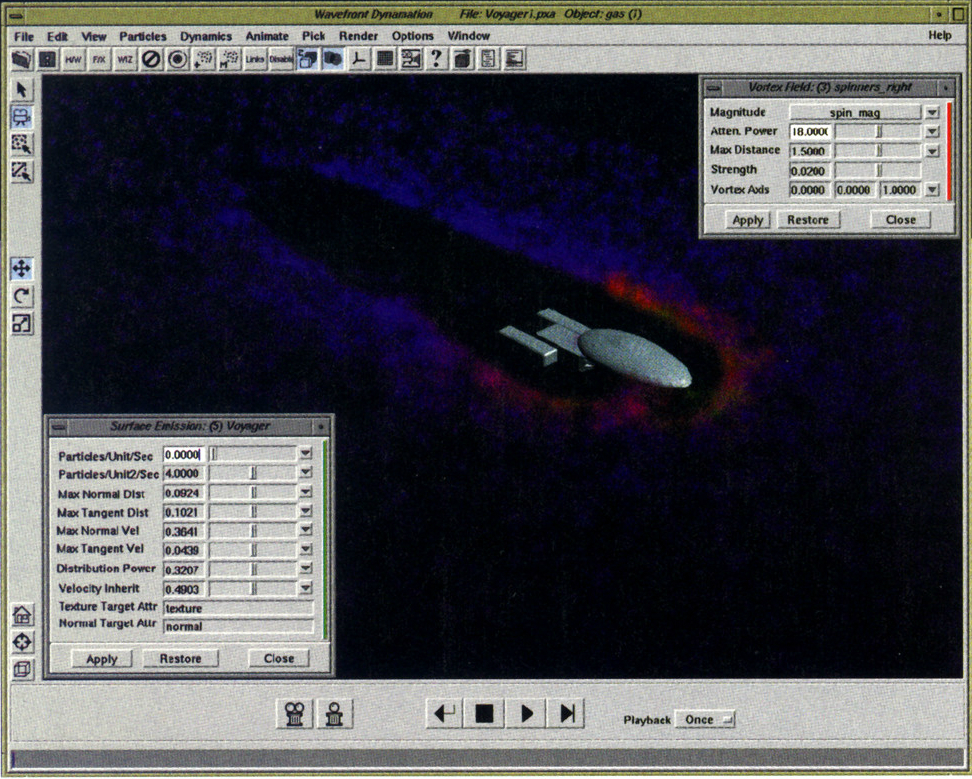Click Apply in Surface Emission panel
Image resolution: width=972 pixels, height=779 pixels.
[x=101, y=659]
